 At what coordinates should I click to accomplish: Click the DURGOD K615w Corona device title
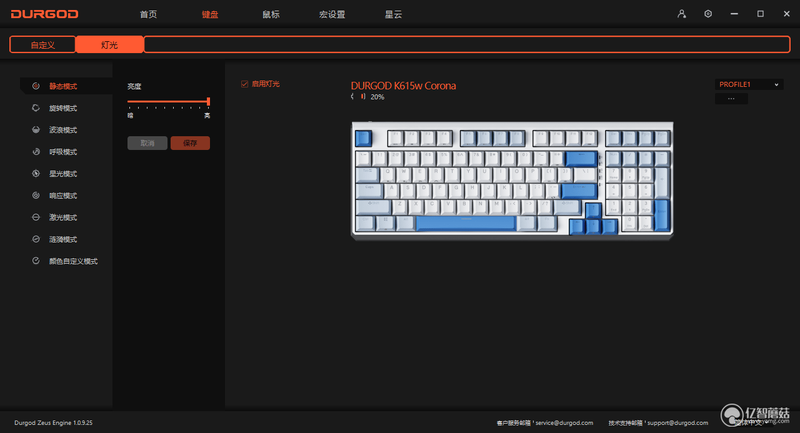click(x=403, y=86)
